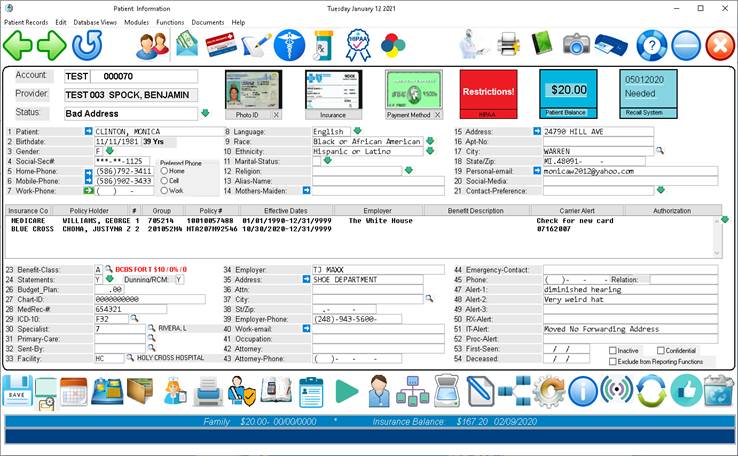
Task: Open the Modules menu
Action: point(136,21)
